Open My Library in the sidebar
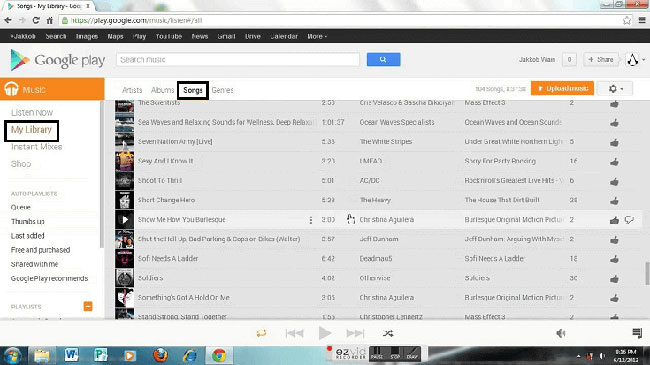The image size is (650, 365). coord(32,130)
